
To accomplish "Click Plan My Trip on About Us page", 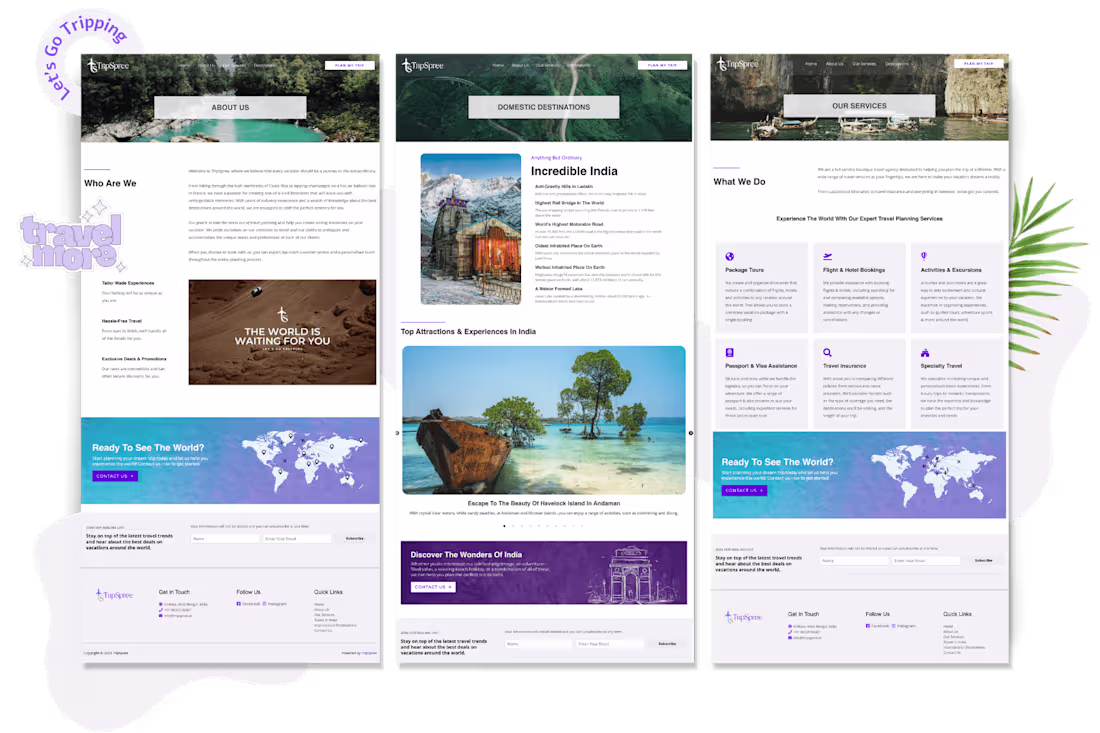I will coord(349,65).
